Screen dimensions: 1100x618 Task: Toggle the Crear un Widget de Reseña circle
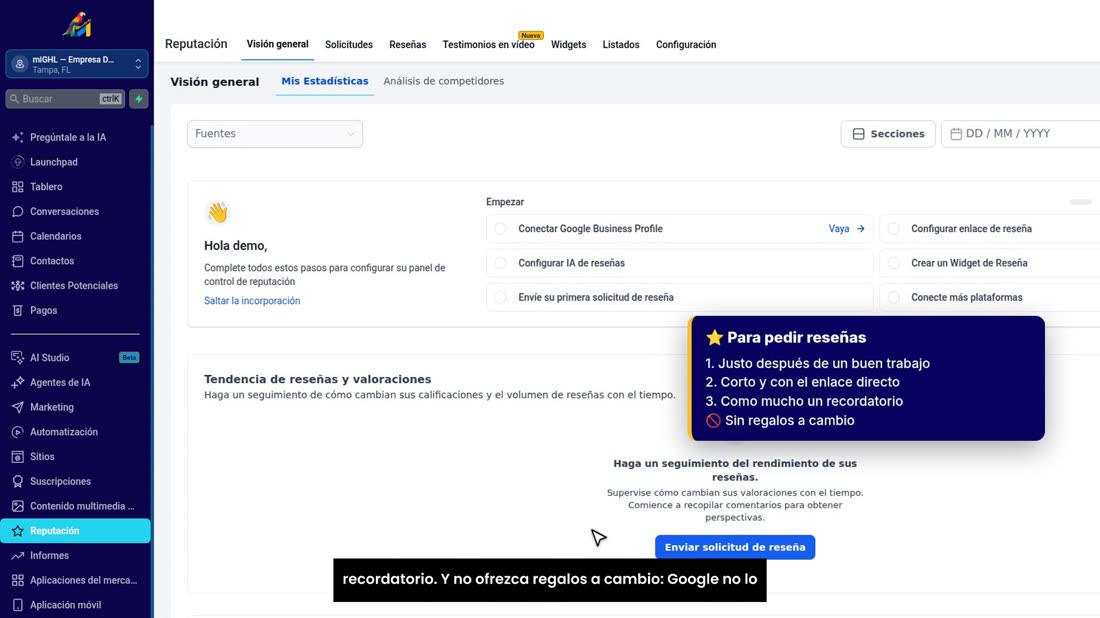[894, 263]
